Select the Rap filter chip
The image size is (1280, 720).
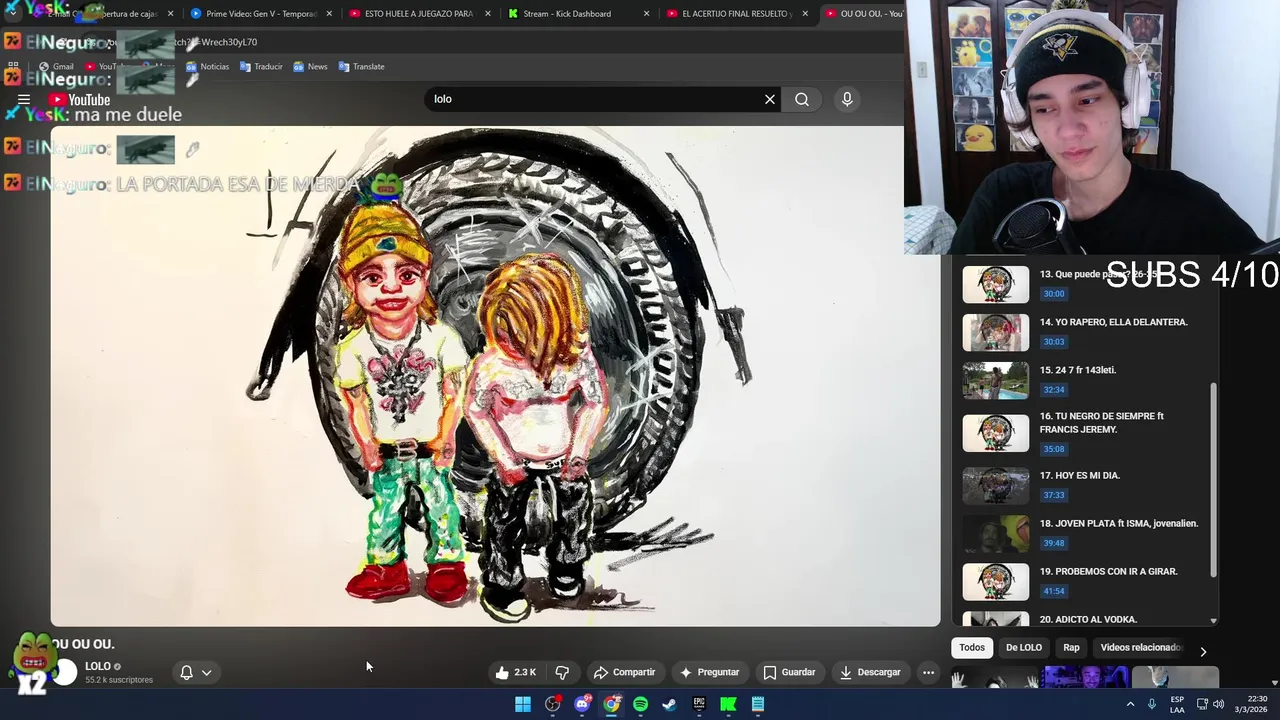tap(1071, 647)
